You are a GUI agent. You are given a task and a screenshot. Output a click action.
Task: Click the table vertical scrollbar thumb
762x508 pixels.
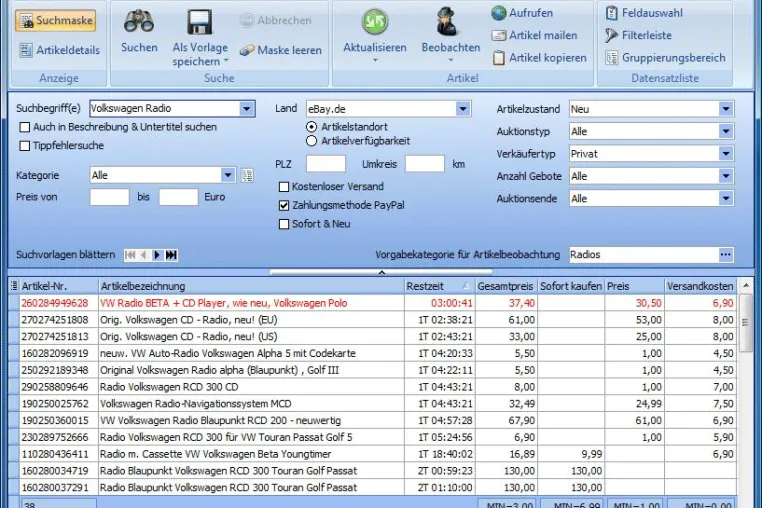[x=745, y=323]
